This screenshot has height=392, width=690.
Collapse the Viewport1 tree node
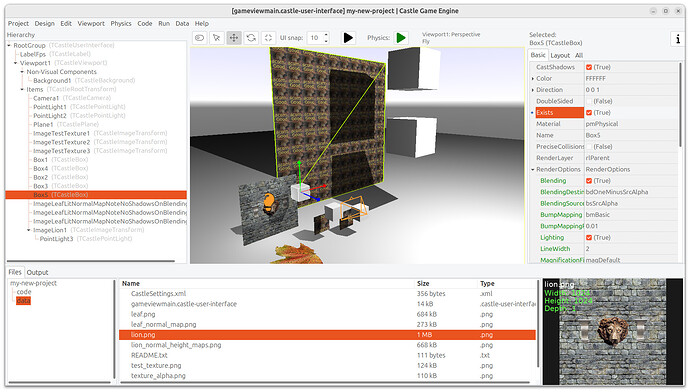[x=15, y=63]
